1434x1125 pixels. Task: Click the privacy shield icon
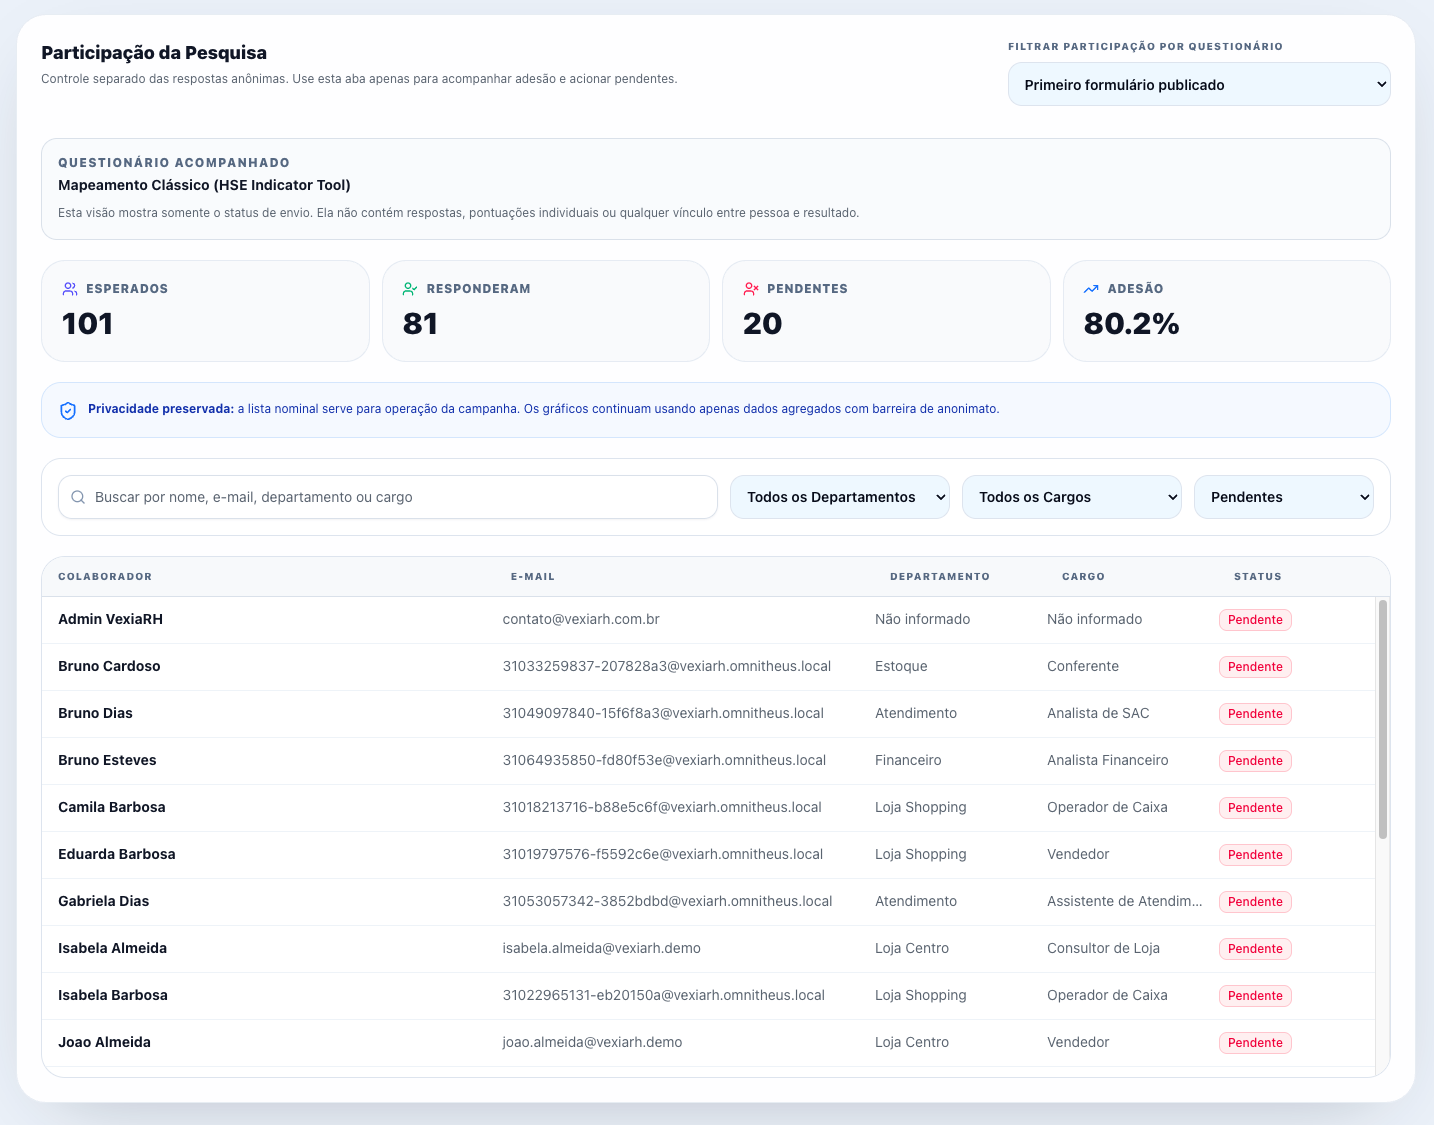[x=68, y=410]
